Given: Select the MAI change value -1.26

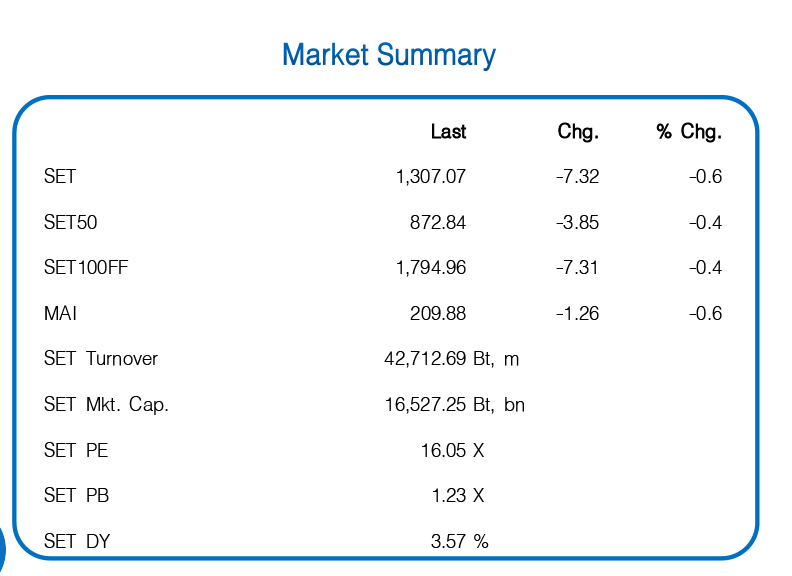Looking at the screenshot, I should tap(577, 314).
